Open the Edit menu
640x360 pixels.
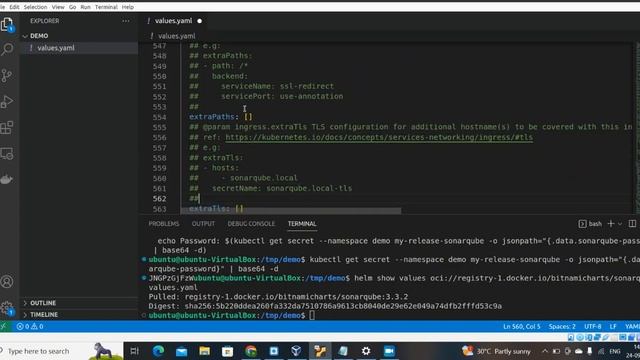tap(14, 7)
